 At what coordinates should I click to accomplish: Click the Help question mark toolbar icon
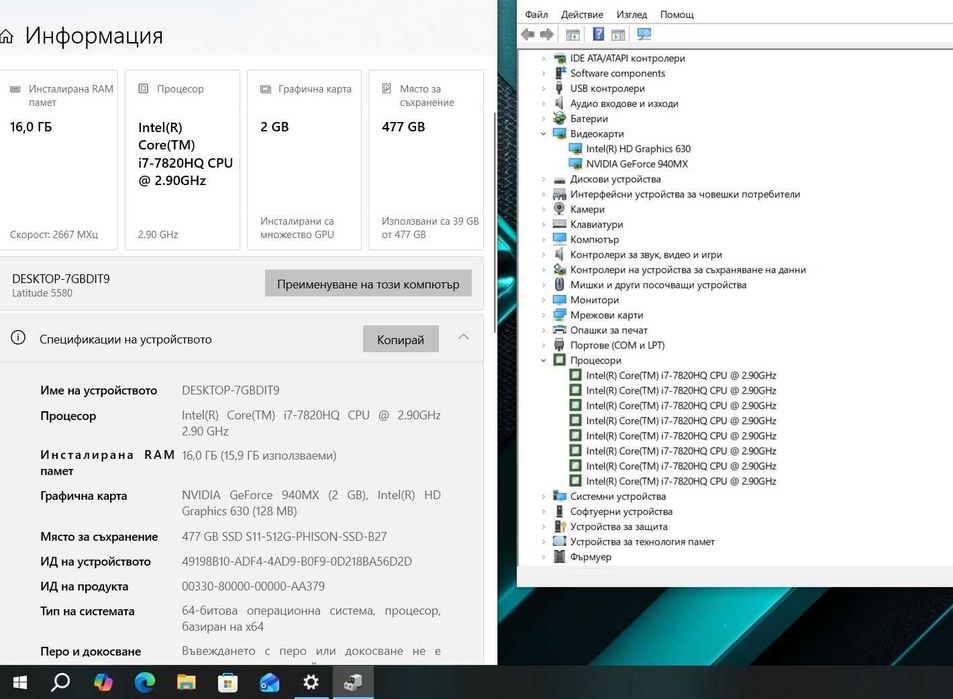[x=599, y=34]
